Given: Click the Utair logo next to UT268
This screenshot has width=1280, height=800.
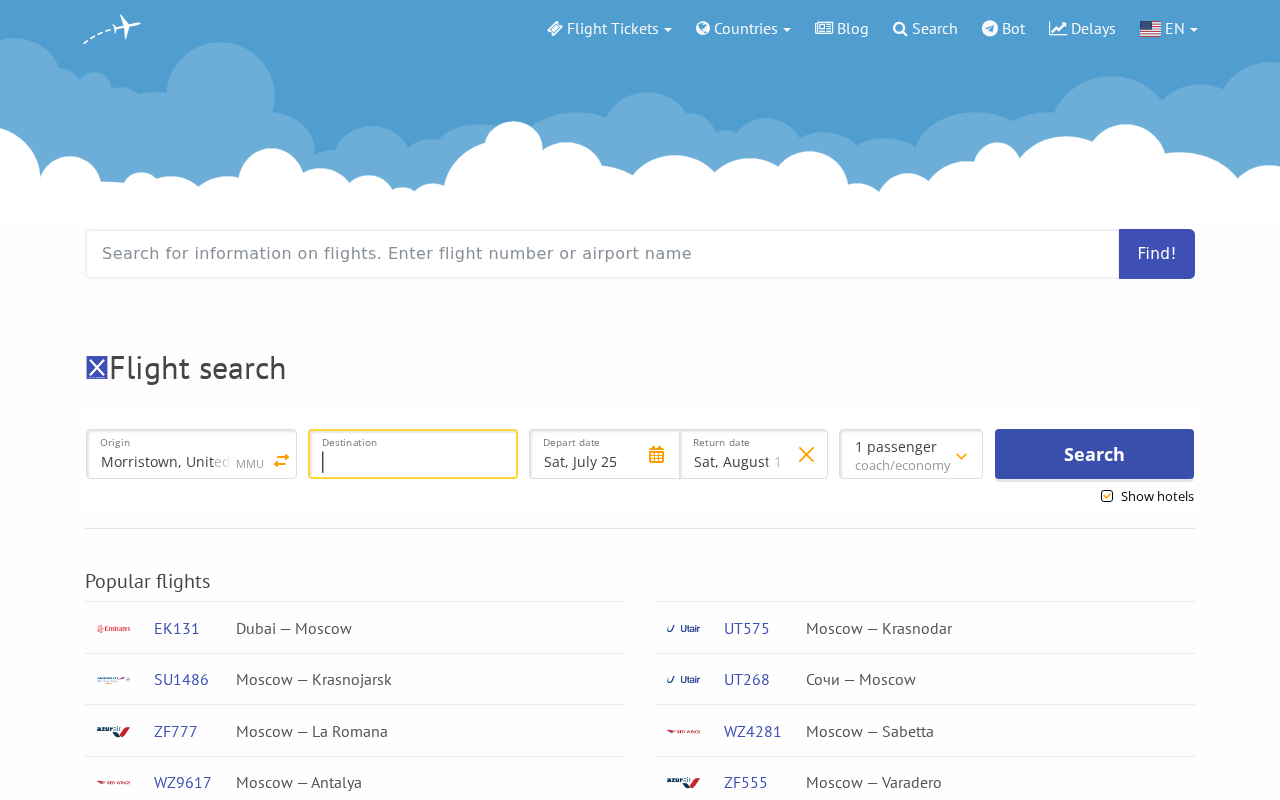Looking at the screenshot, I should tap(683, 679).
